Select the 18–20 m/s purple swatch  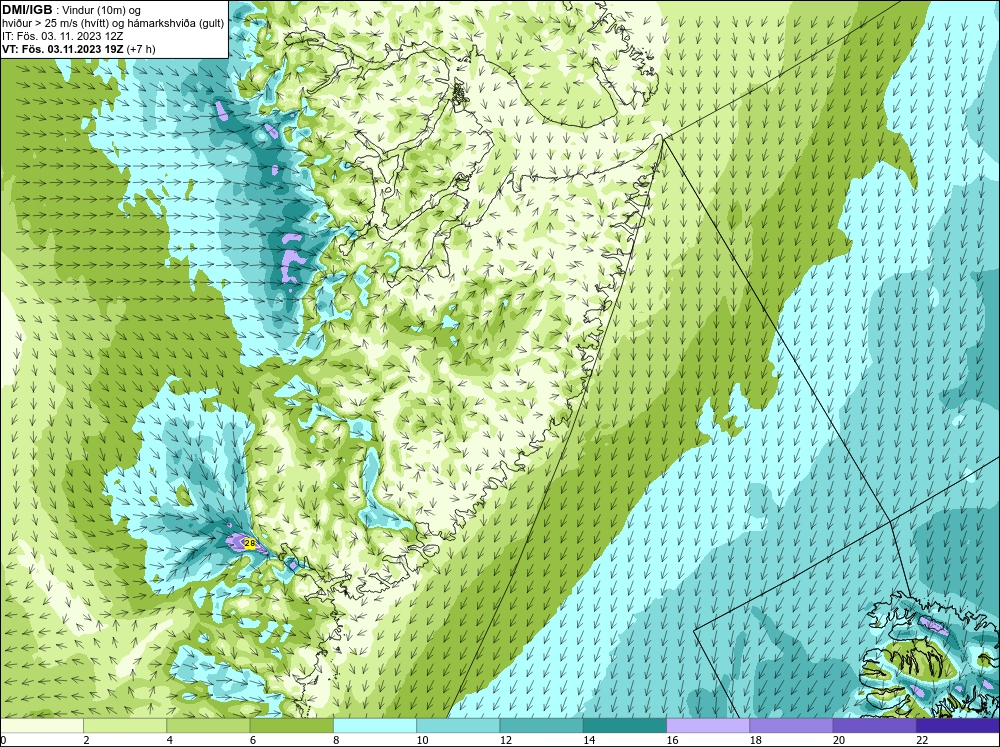[791, 725]
